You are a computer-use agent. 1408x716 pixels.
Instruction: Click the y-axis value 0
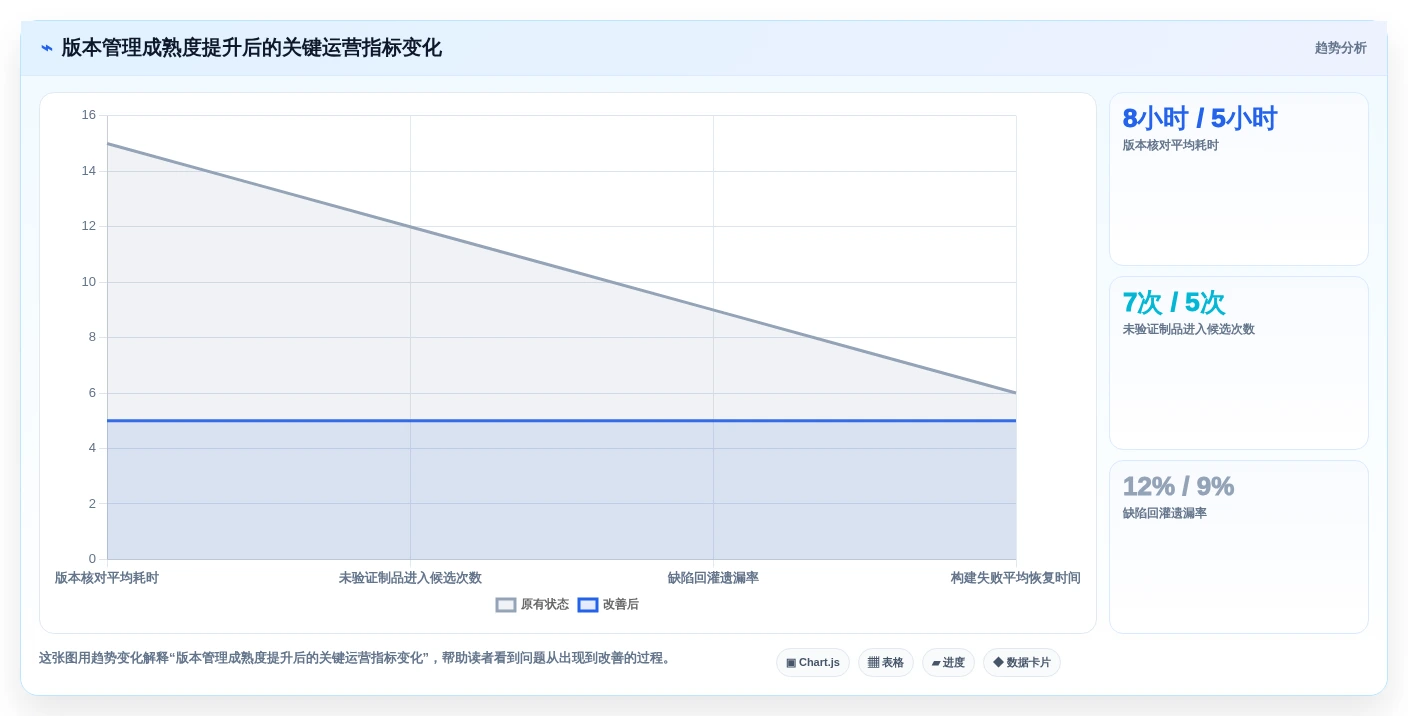click(x=92, y=559)
